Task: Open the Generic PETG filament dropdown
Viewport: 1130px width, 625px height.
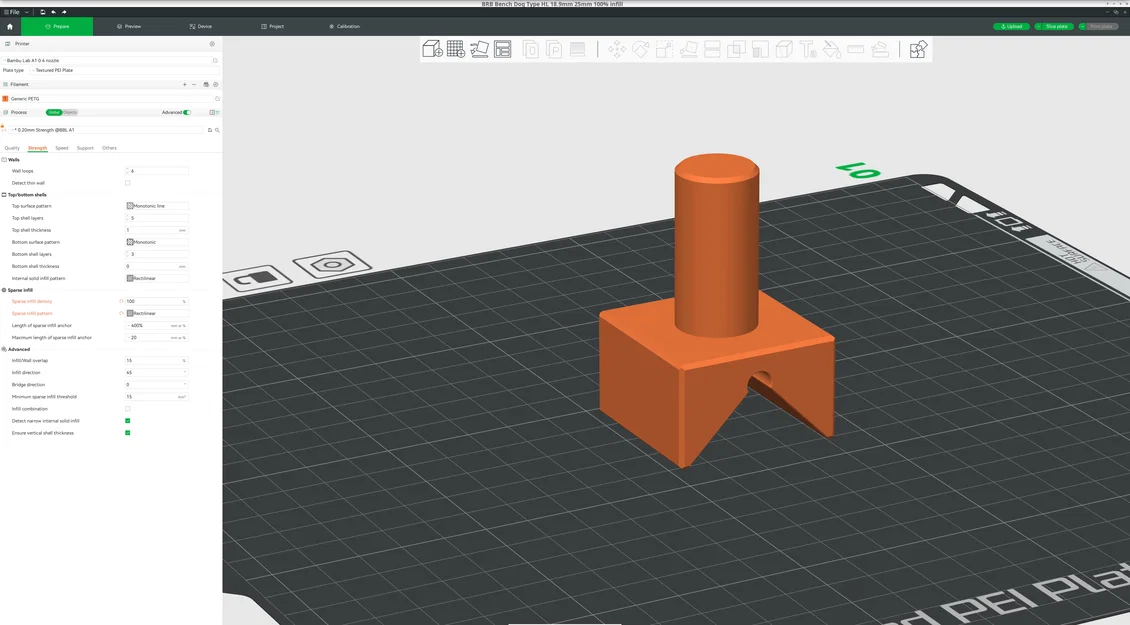Action: click(111, 99)
